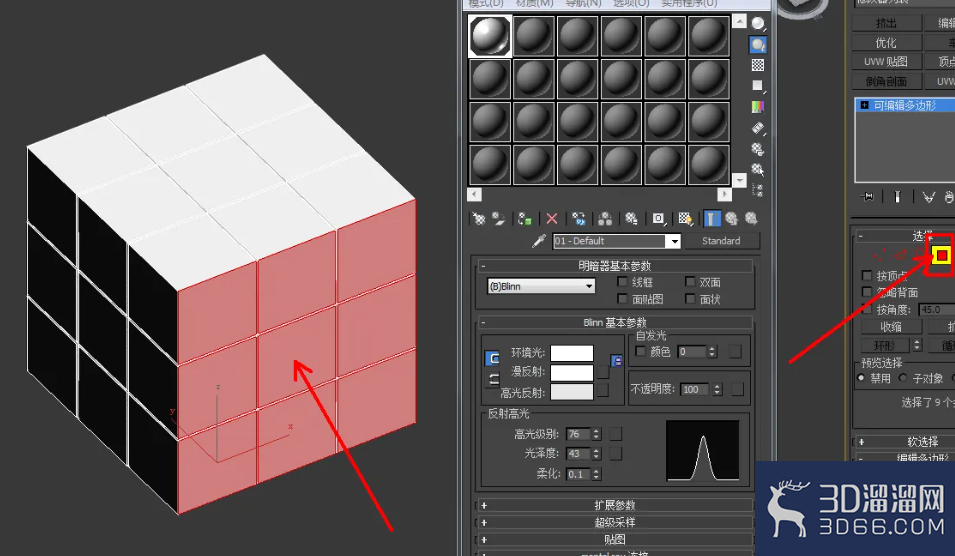
Task: Click the UVW 贴图 modifier button
Action: [886, 62]
